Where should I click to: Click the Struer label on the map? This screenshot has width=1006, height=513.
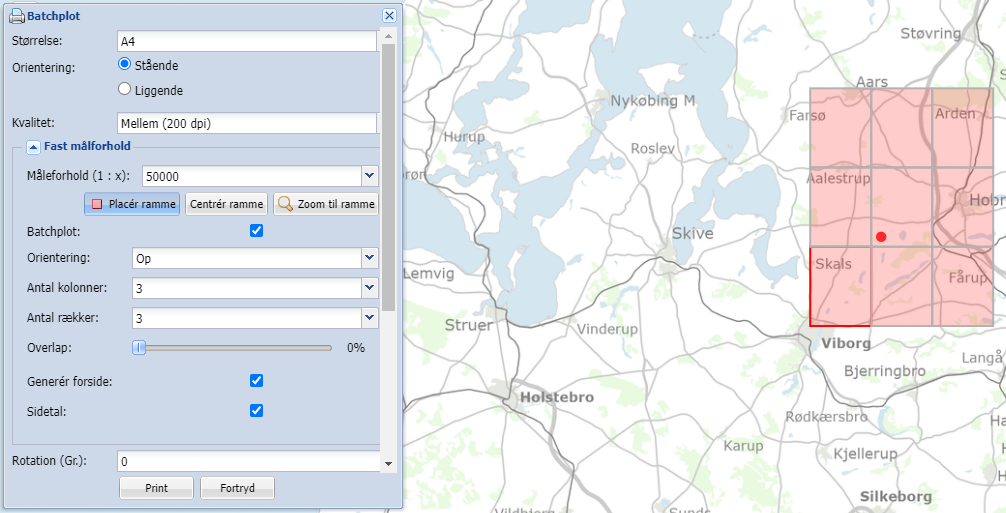468,325
